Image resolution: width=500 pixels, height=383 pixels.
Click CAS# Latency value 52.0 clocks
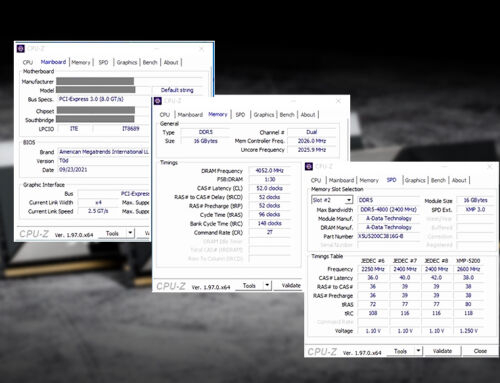tap(270, 188)
